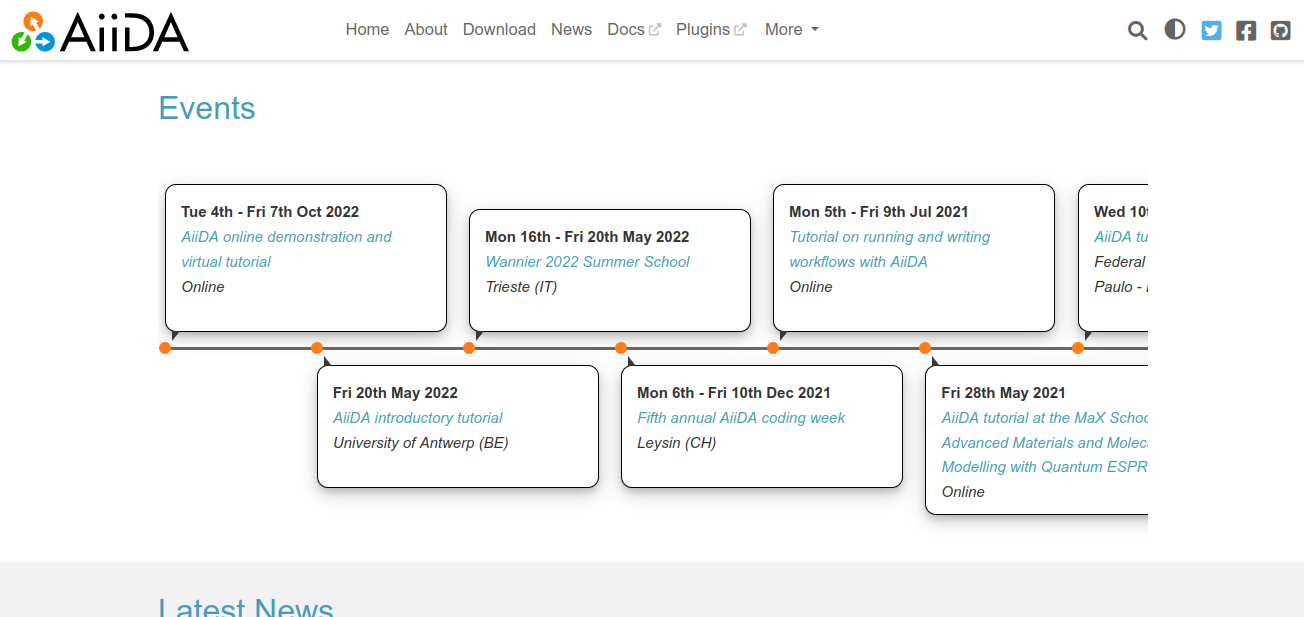
Task: Open the Twitter icon link
Action: click(x=1211, y=30)
